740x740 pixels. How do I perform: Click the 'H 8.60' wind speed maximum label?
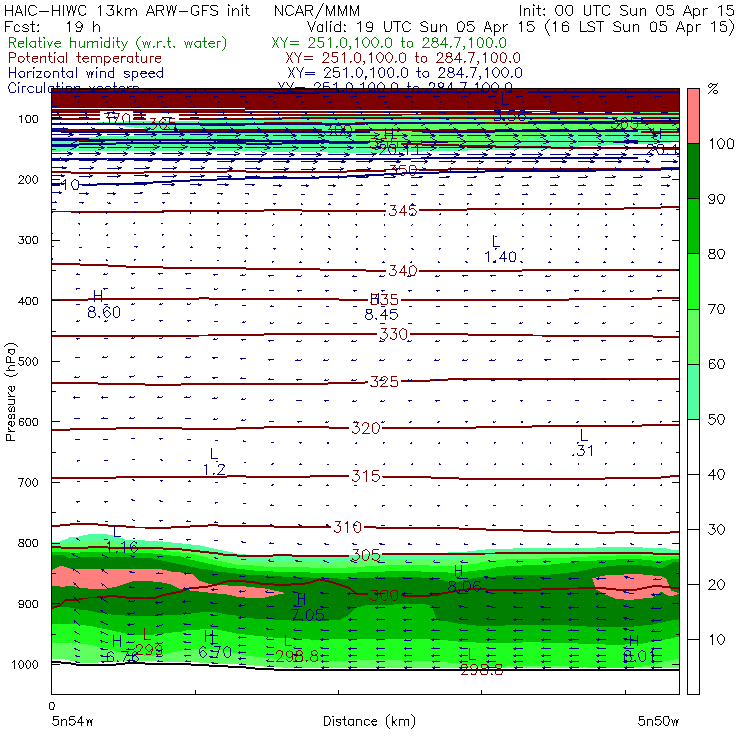click(104, 305)
